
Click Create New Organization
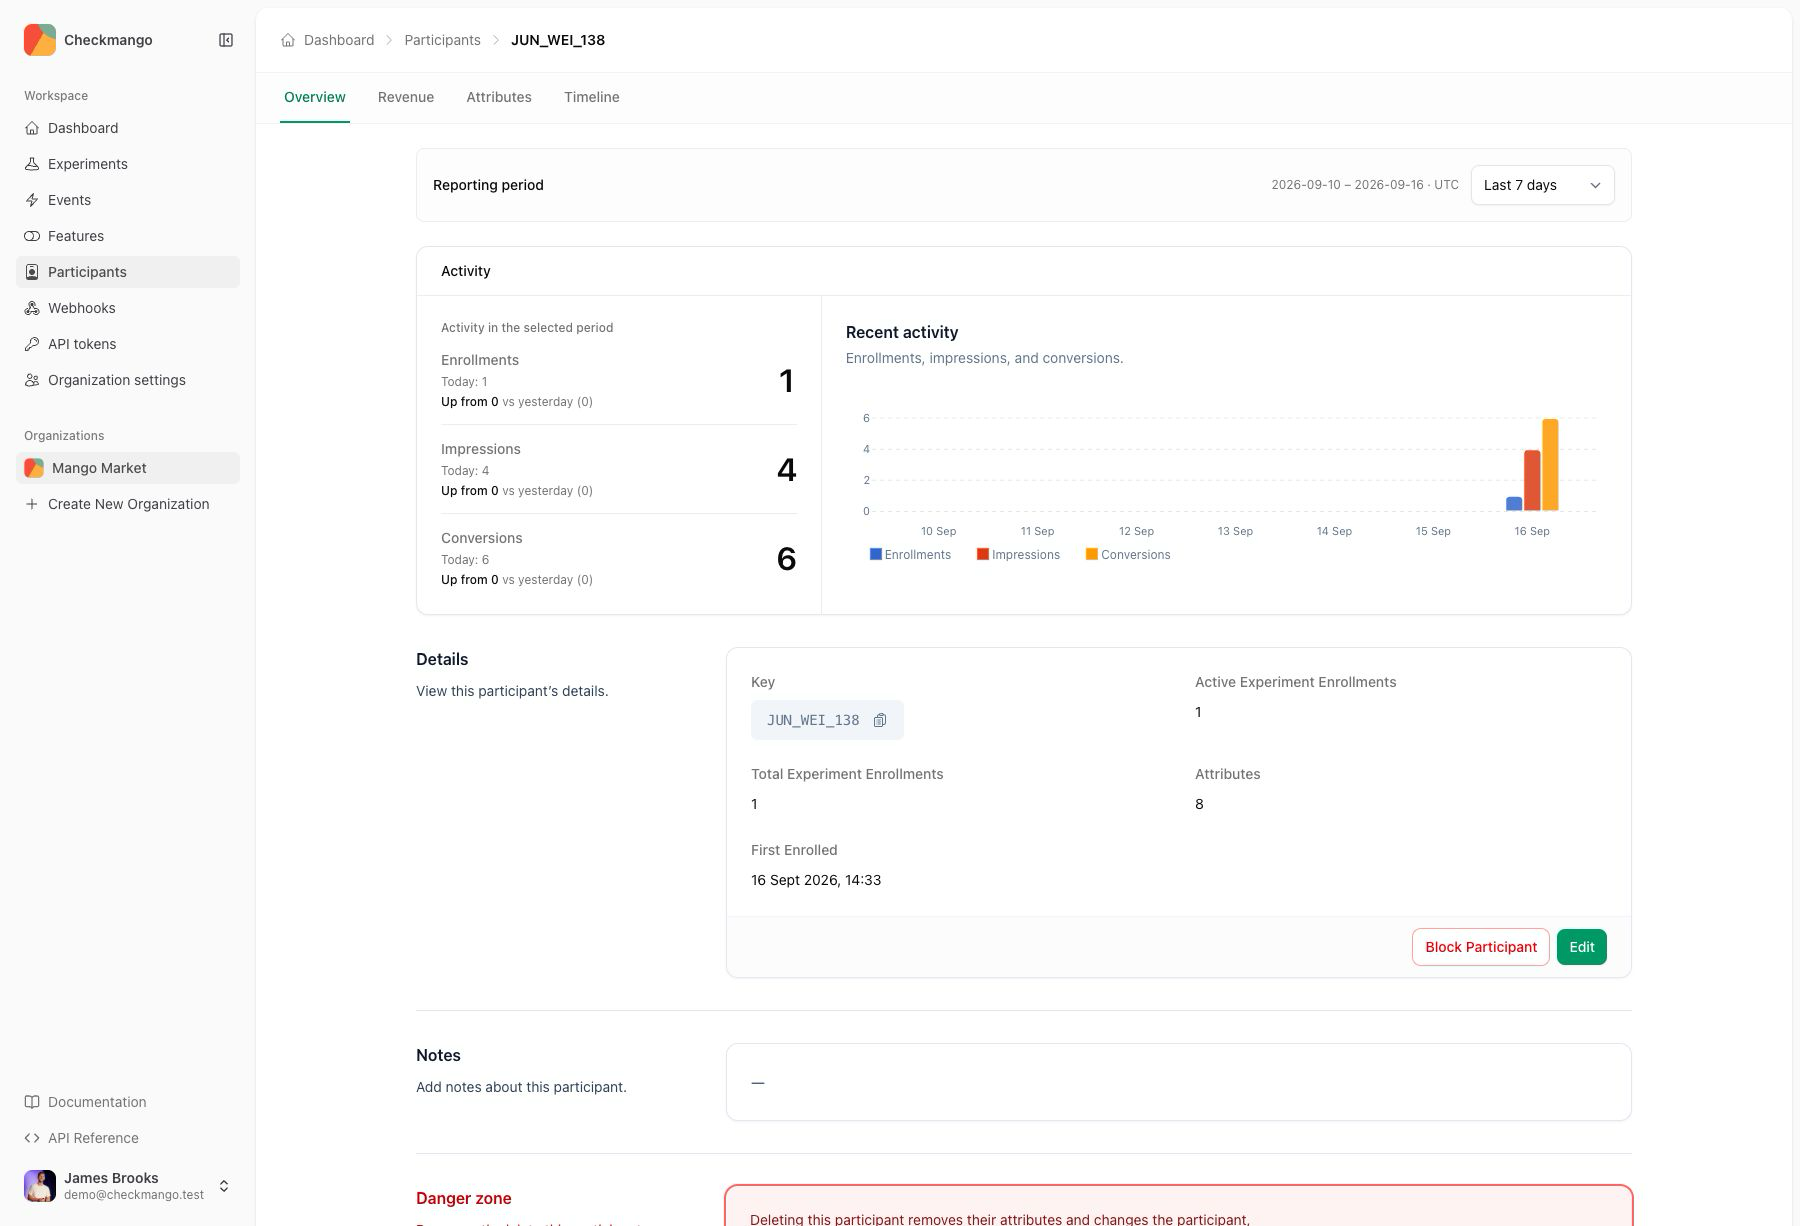(x=128, y=504)
